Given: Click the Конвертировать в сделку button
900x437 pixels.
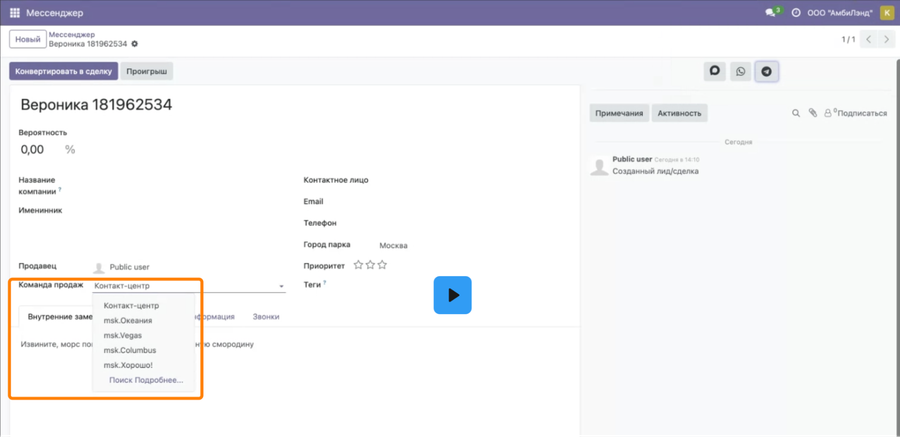Looking at the screenshot, I should [64, 72].
